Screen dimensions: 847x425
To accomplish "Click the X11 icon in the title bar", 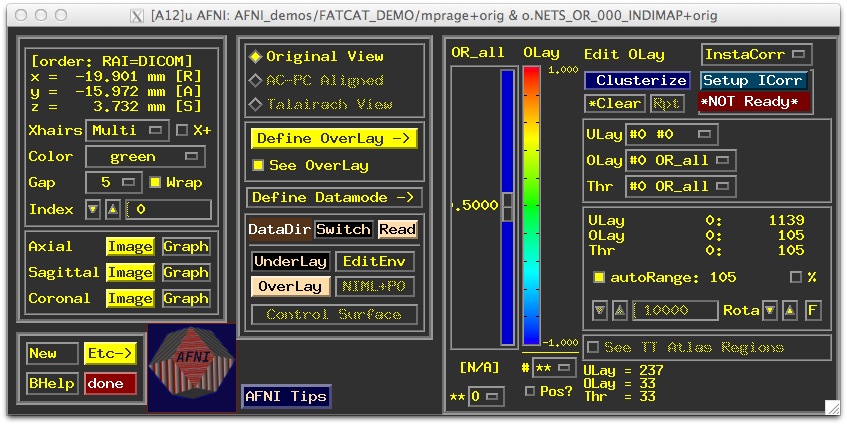I will point(137,16).
